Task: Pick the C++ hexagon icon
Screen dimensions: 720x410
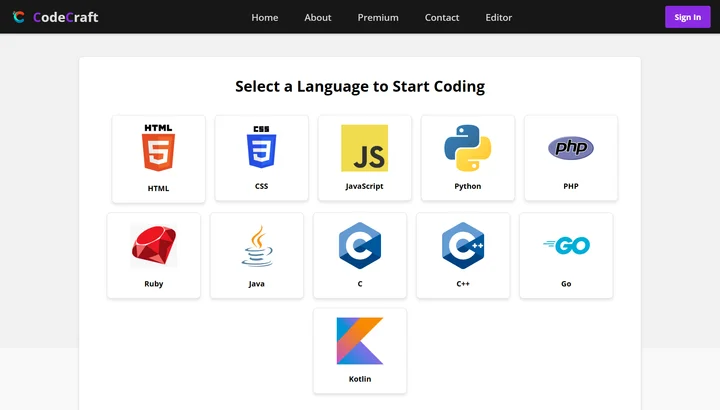Action: pos(463,246)
